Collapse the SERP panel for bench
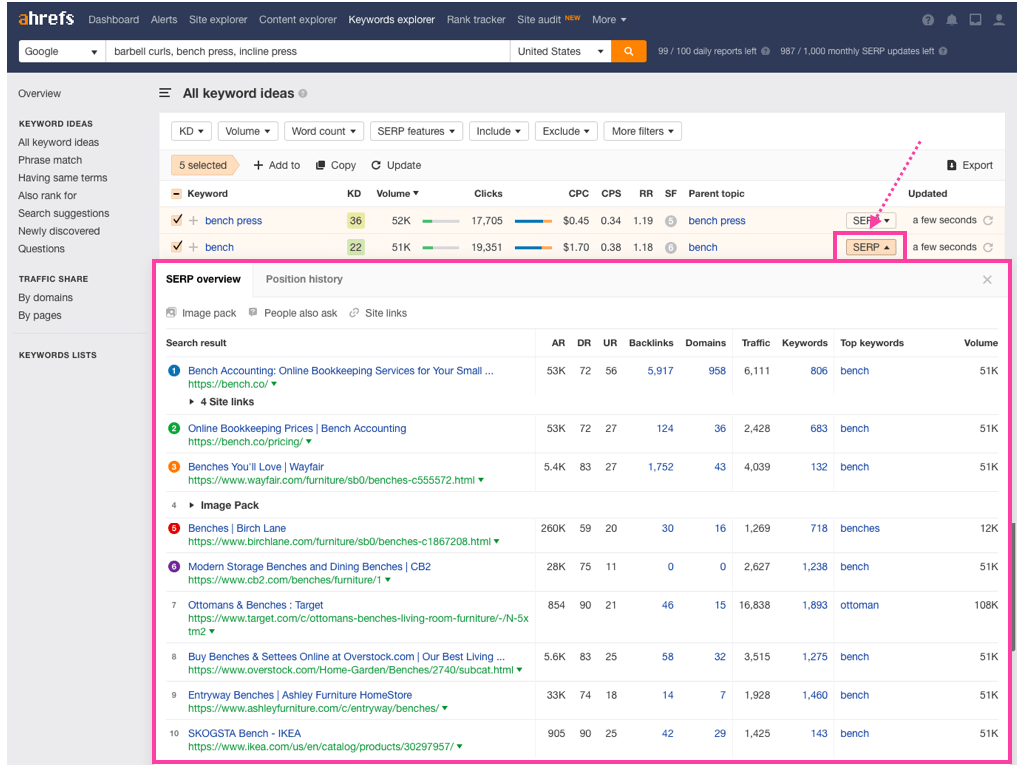 pos(868,246)
